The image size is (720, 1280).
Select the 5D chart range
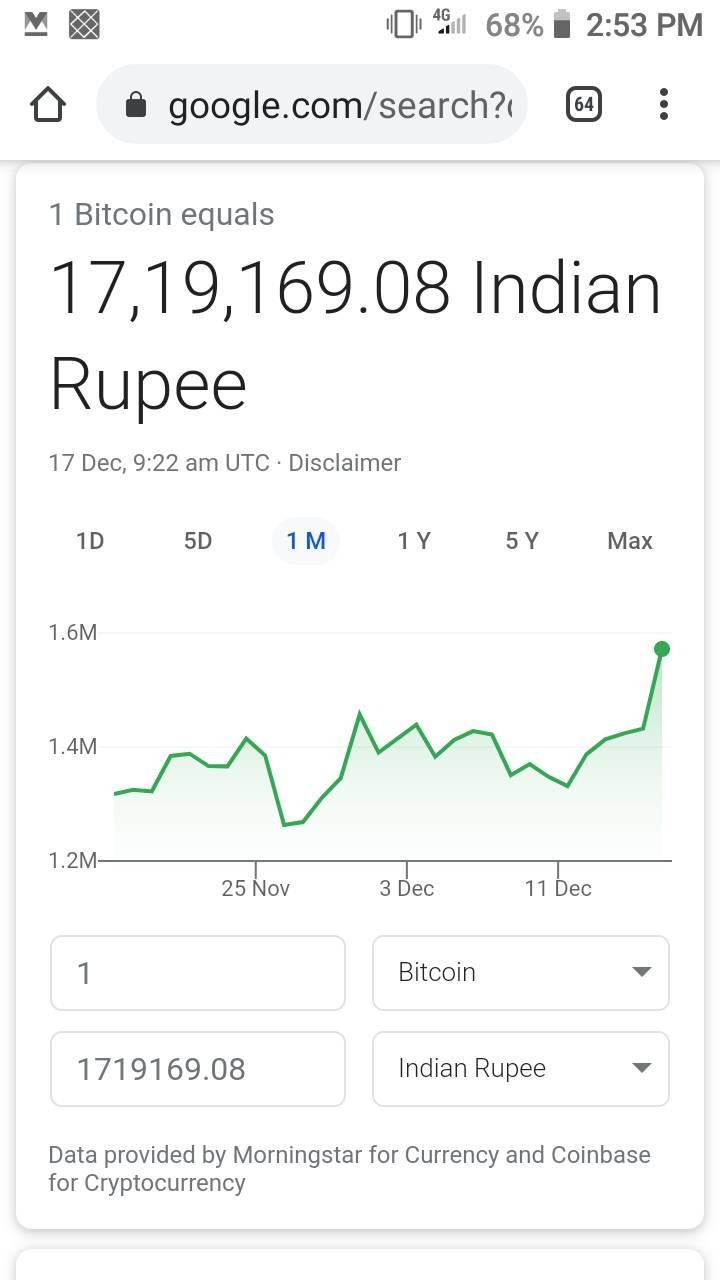(x=198, y=541)
